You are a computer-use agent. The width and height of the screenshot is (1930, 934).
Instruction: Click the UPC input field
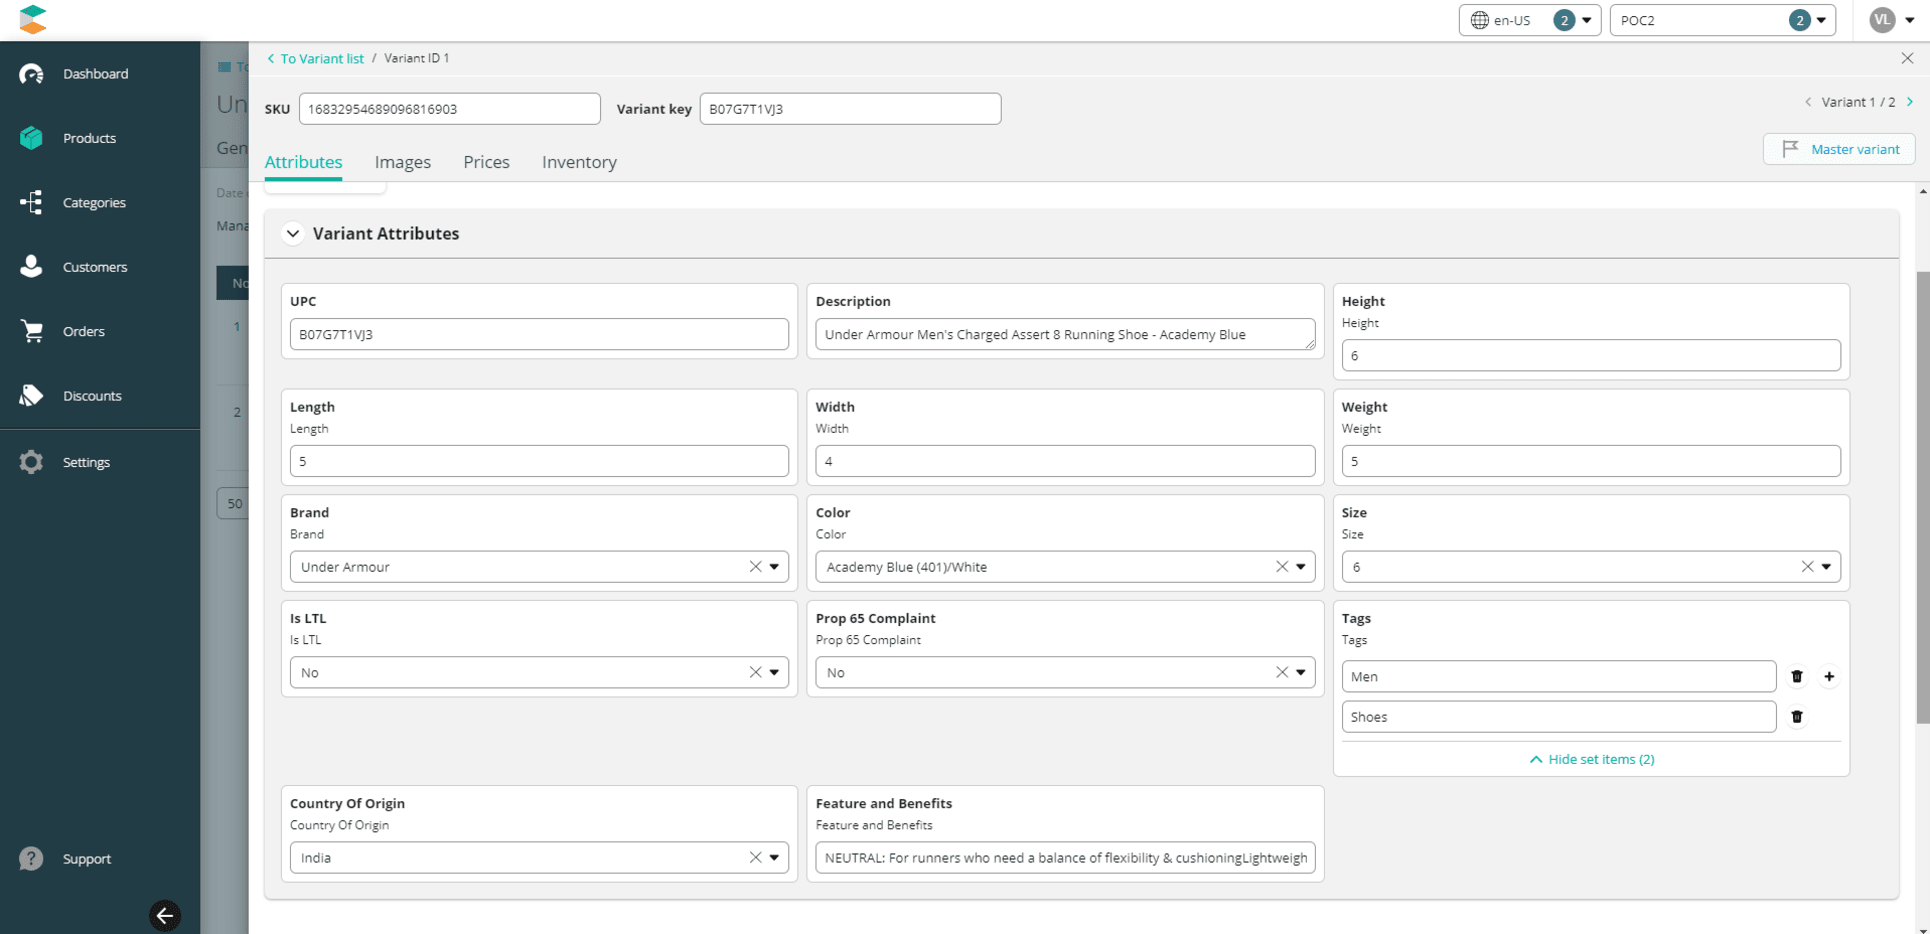pos(539,335)
